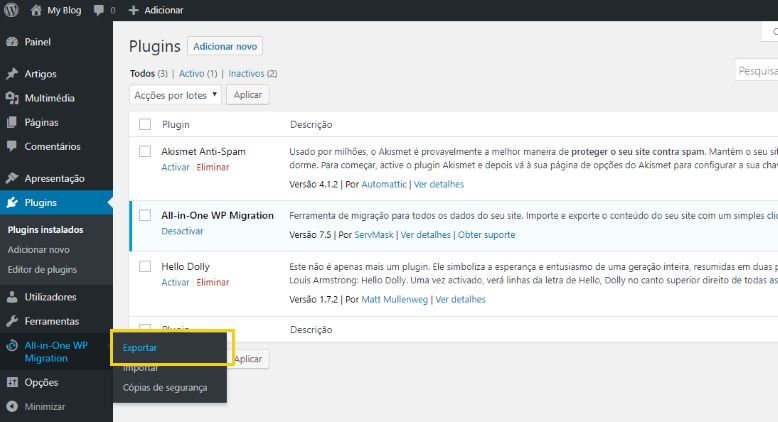
Task: Click the plus icon next to Adicionar
Action: pos(133,10)
